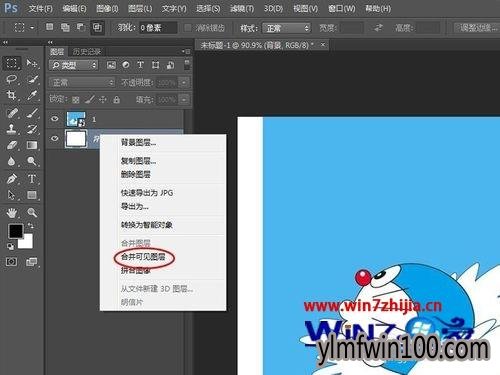Turn layer filtering switch on or off
This screenshot has height=375, width=500.
click(x=187, y=64)
